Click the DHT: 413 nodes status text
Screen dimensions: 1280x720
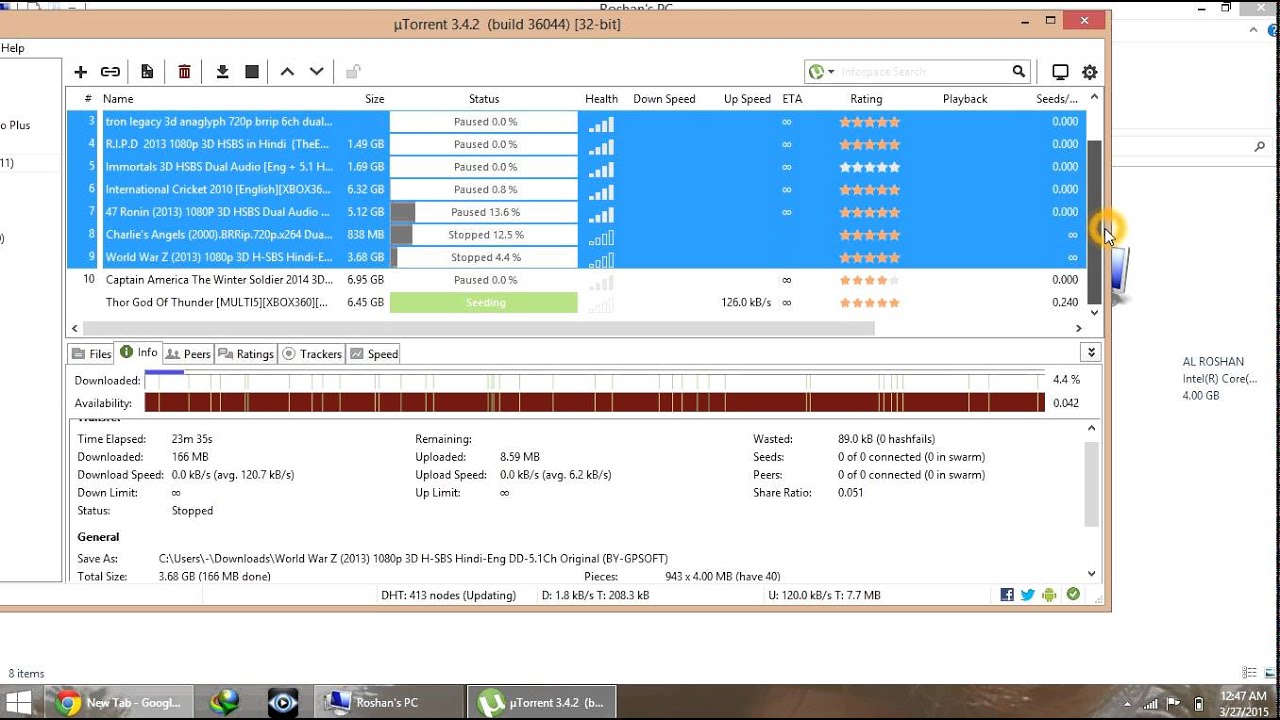(448, 595)
